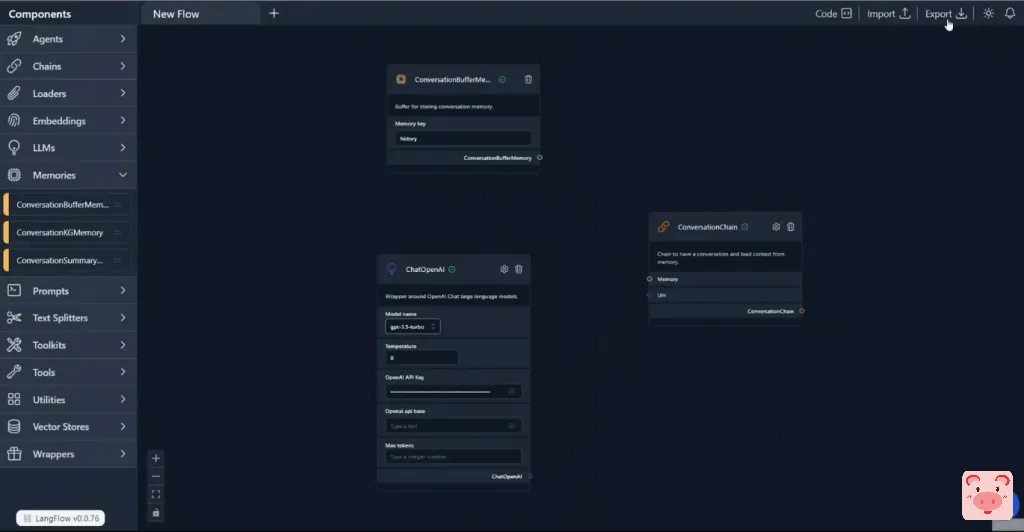Open the Code view button
Image resolution: width=1024 pixels, height=532 pixels.
pyautogui.click(x=833, y=14)
